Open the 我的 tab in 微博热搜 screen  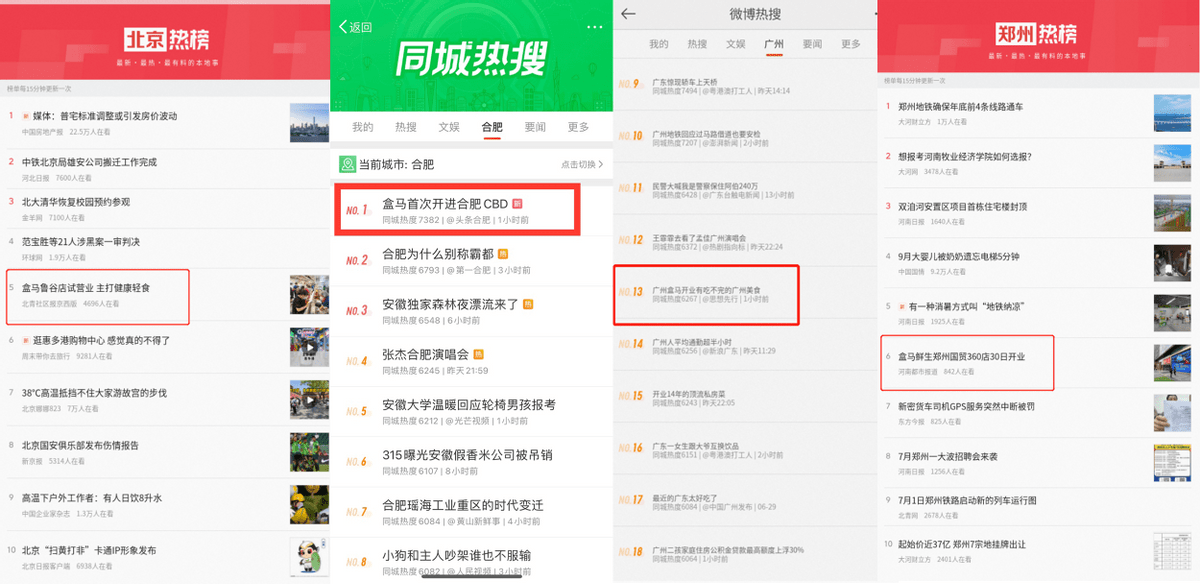click(658, 44)
